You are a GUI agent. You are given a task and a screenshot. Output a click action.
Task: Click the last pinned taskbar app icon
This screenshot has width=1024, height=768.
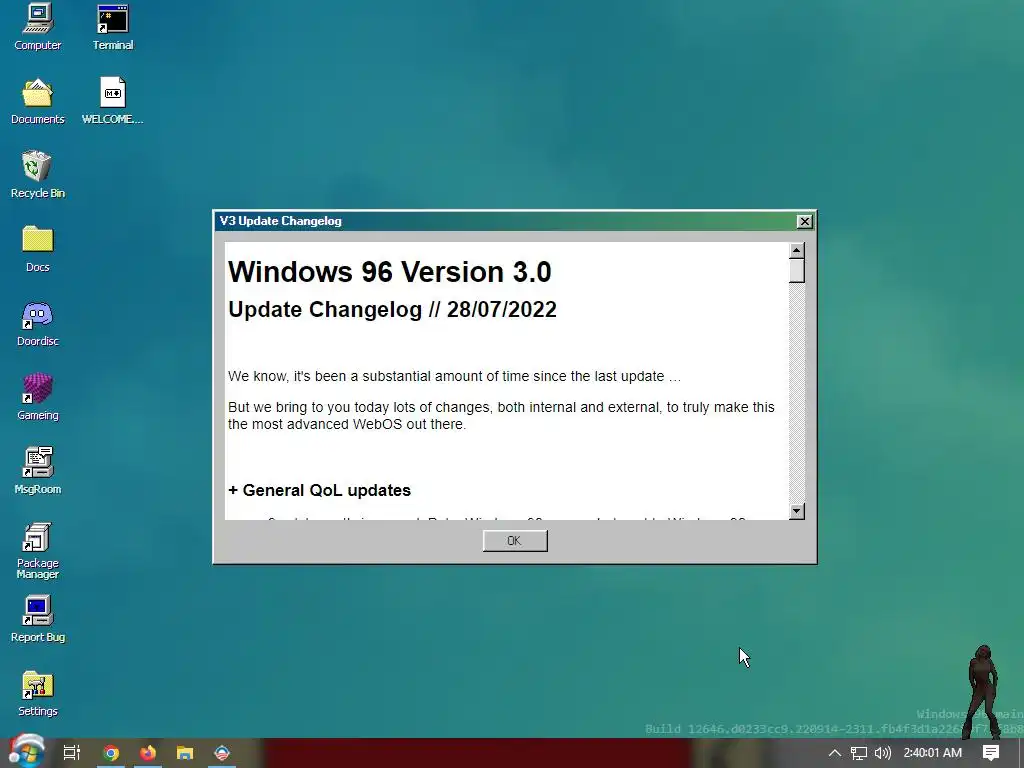tap(222, 753)
